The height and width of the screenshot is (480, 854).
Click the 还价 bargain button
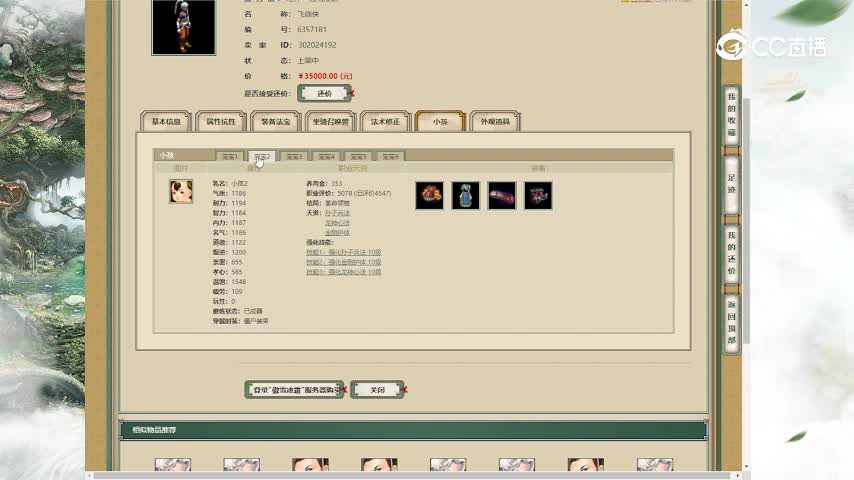324,93
